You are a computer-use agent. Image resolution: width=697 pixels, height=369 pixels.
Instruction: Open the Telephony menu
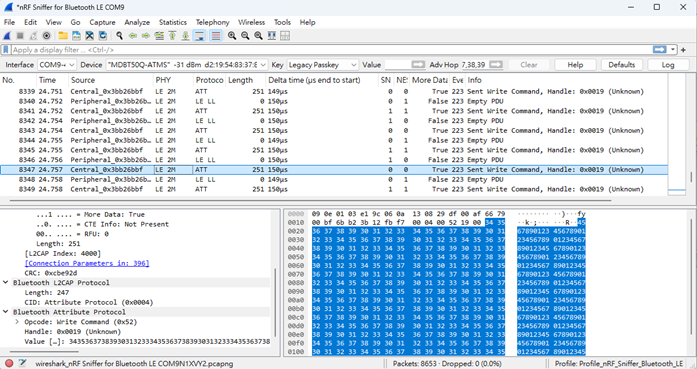pyautogui.click(x=212, y=22)
